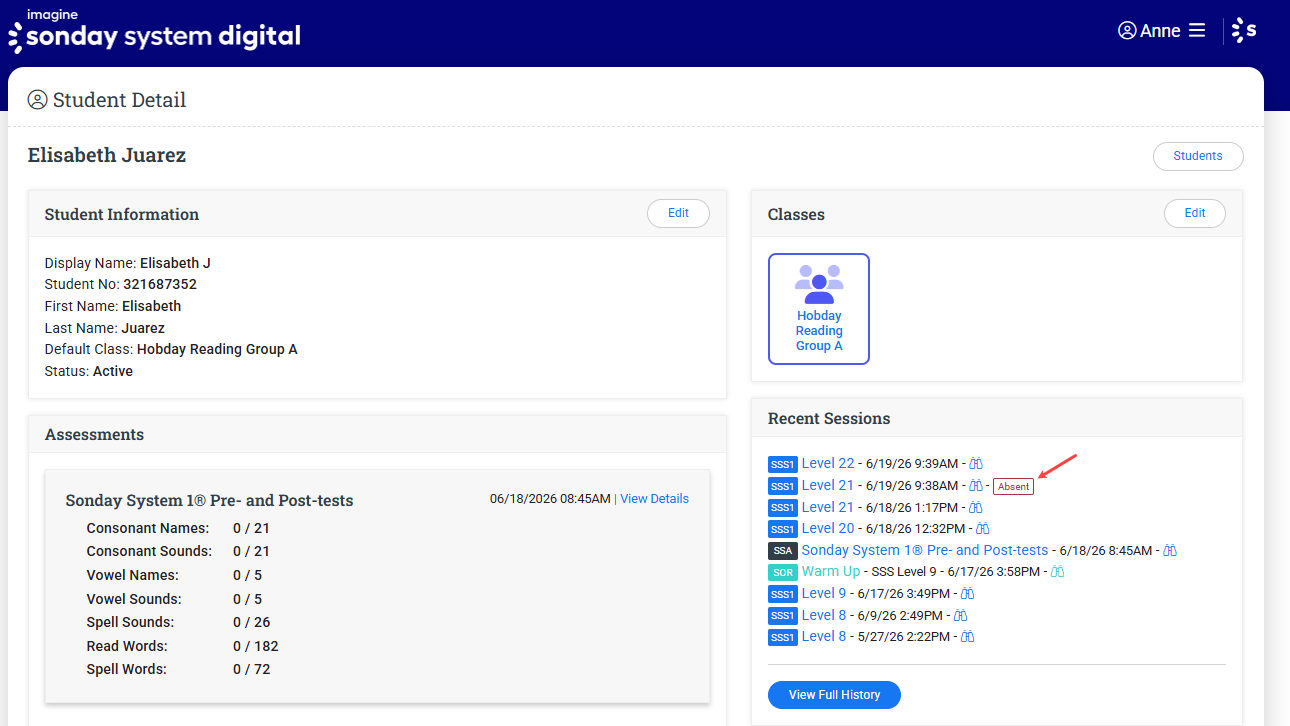The image size is (1290, 726).
Task: Open the hamburger menu beside Anne
Action: pyautogui.click(x=1197, y=30)
